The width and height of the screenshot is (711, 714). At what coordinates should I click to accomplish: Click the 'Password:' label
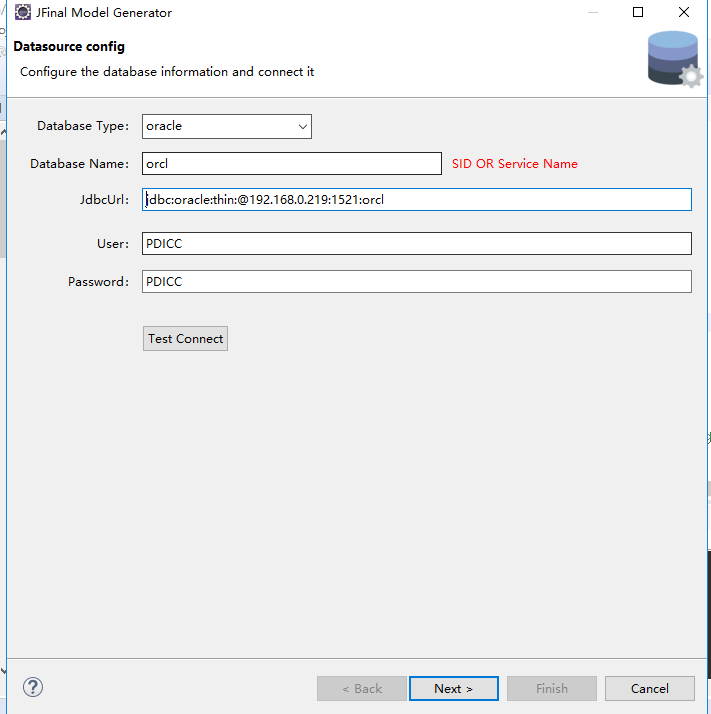click(x=98, y=282)
